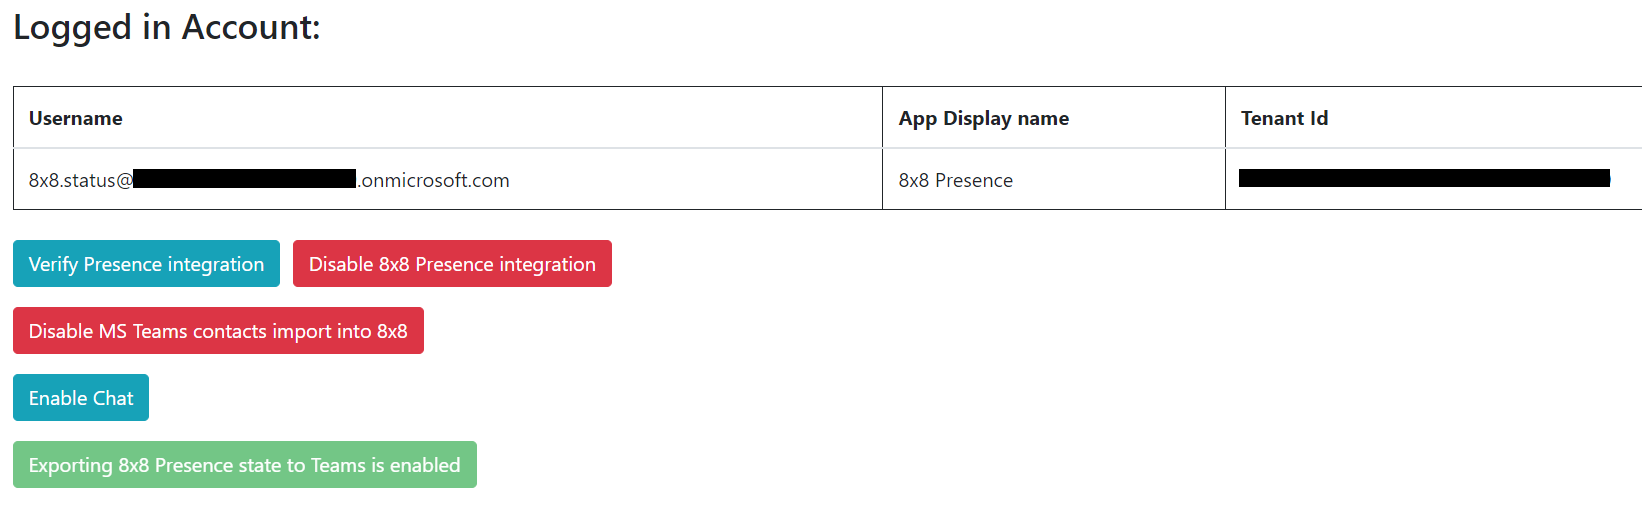The height and width of the screenshot is (524, 1642).
Task: Select the App Display name column header
Action: tap(984, 118)
